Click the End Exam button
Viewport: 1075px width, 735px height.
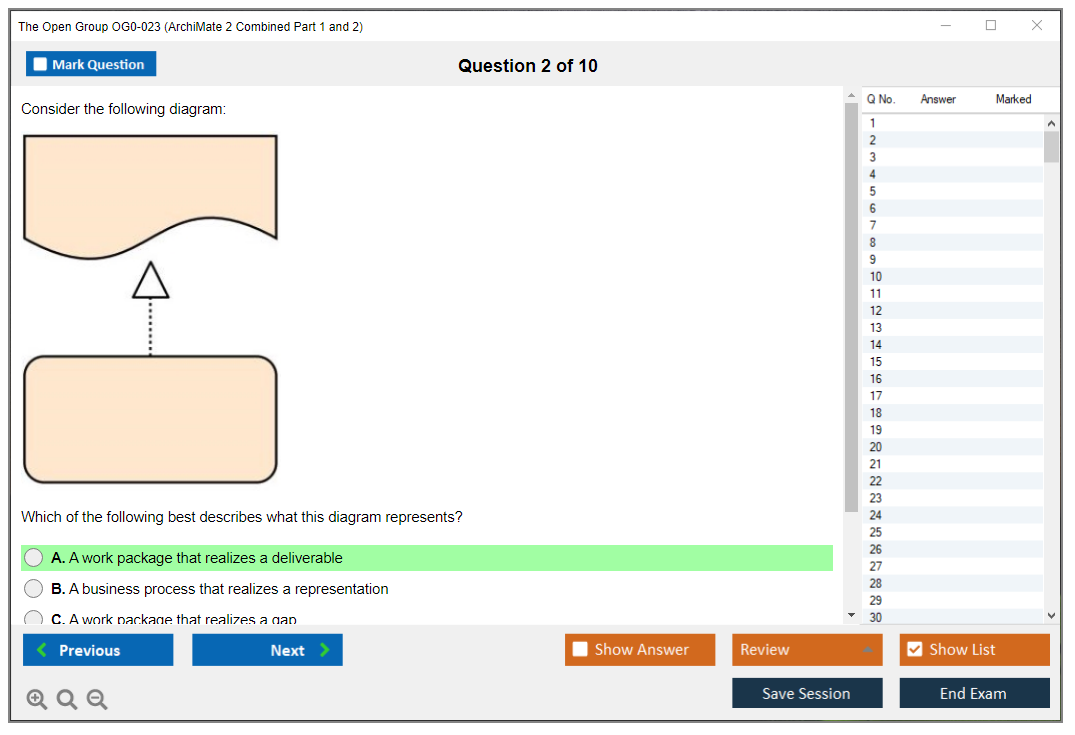coord(974,693)
